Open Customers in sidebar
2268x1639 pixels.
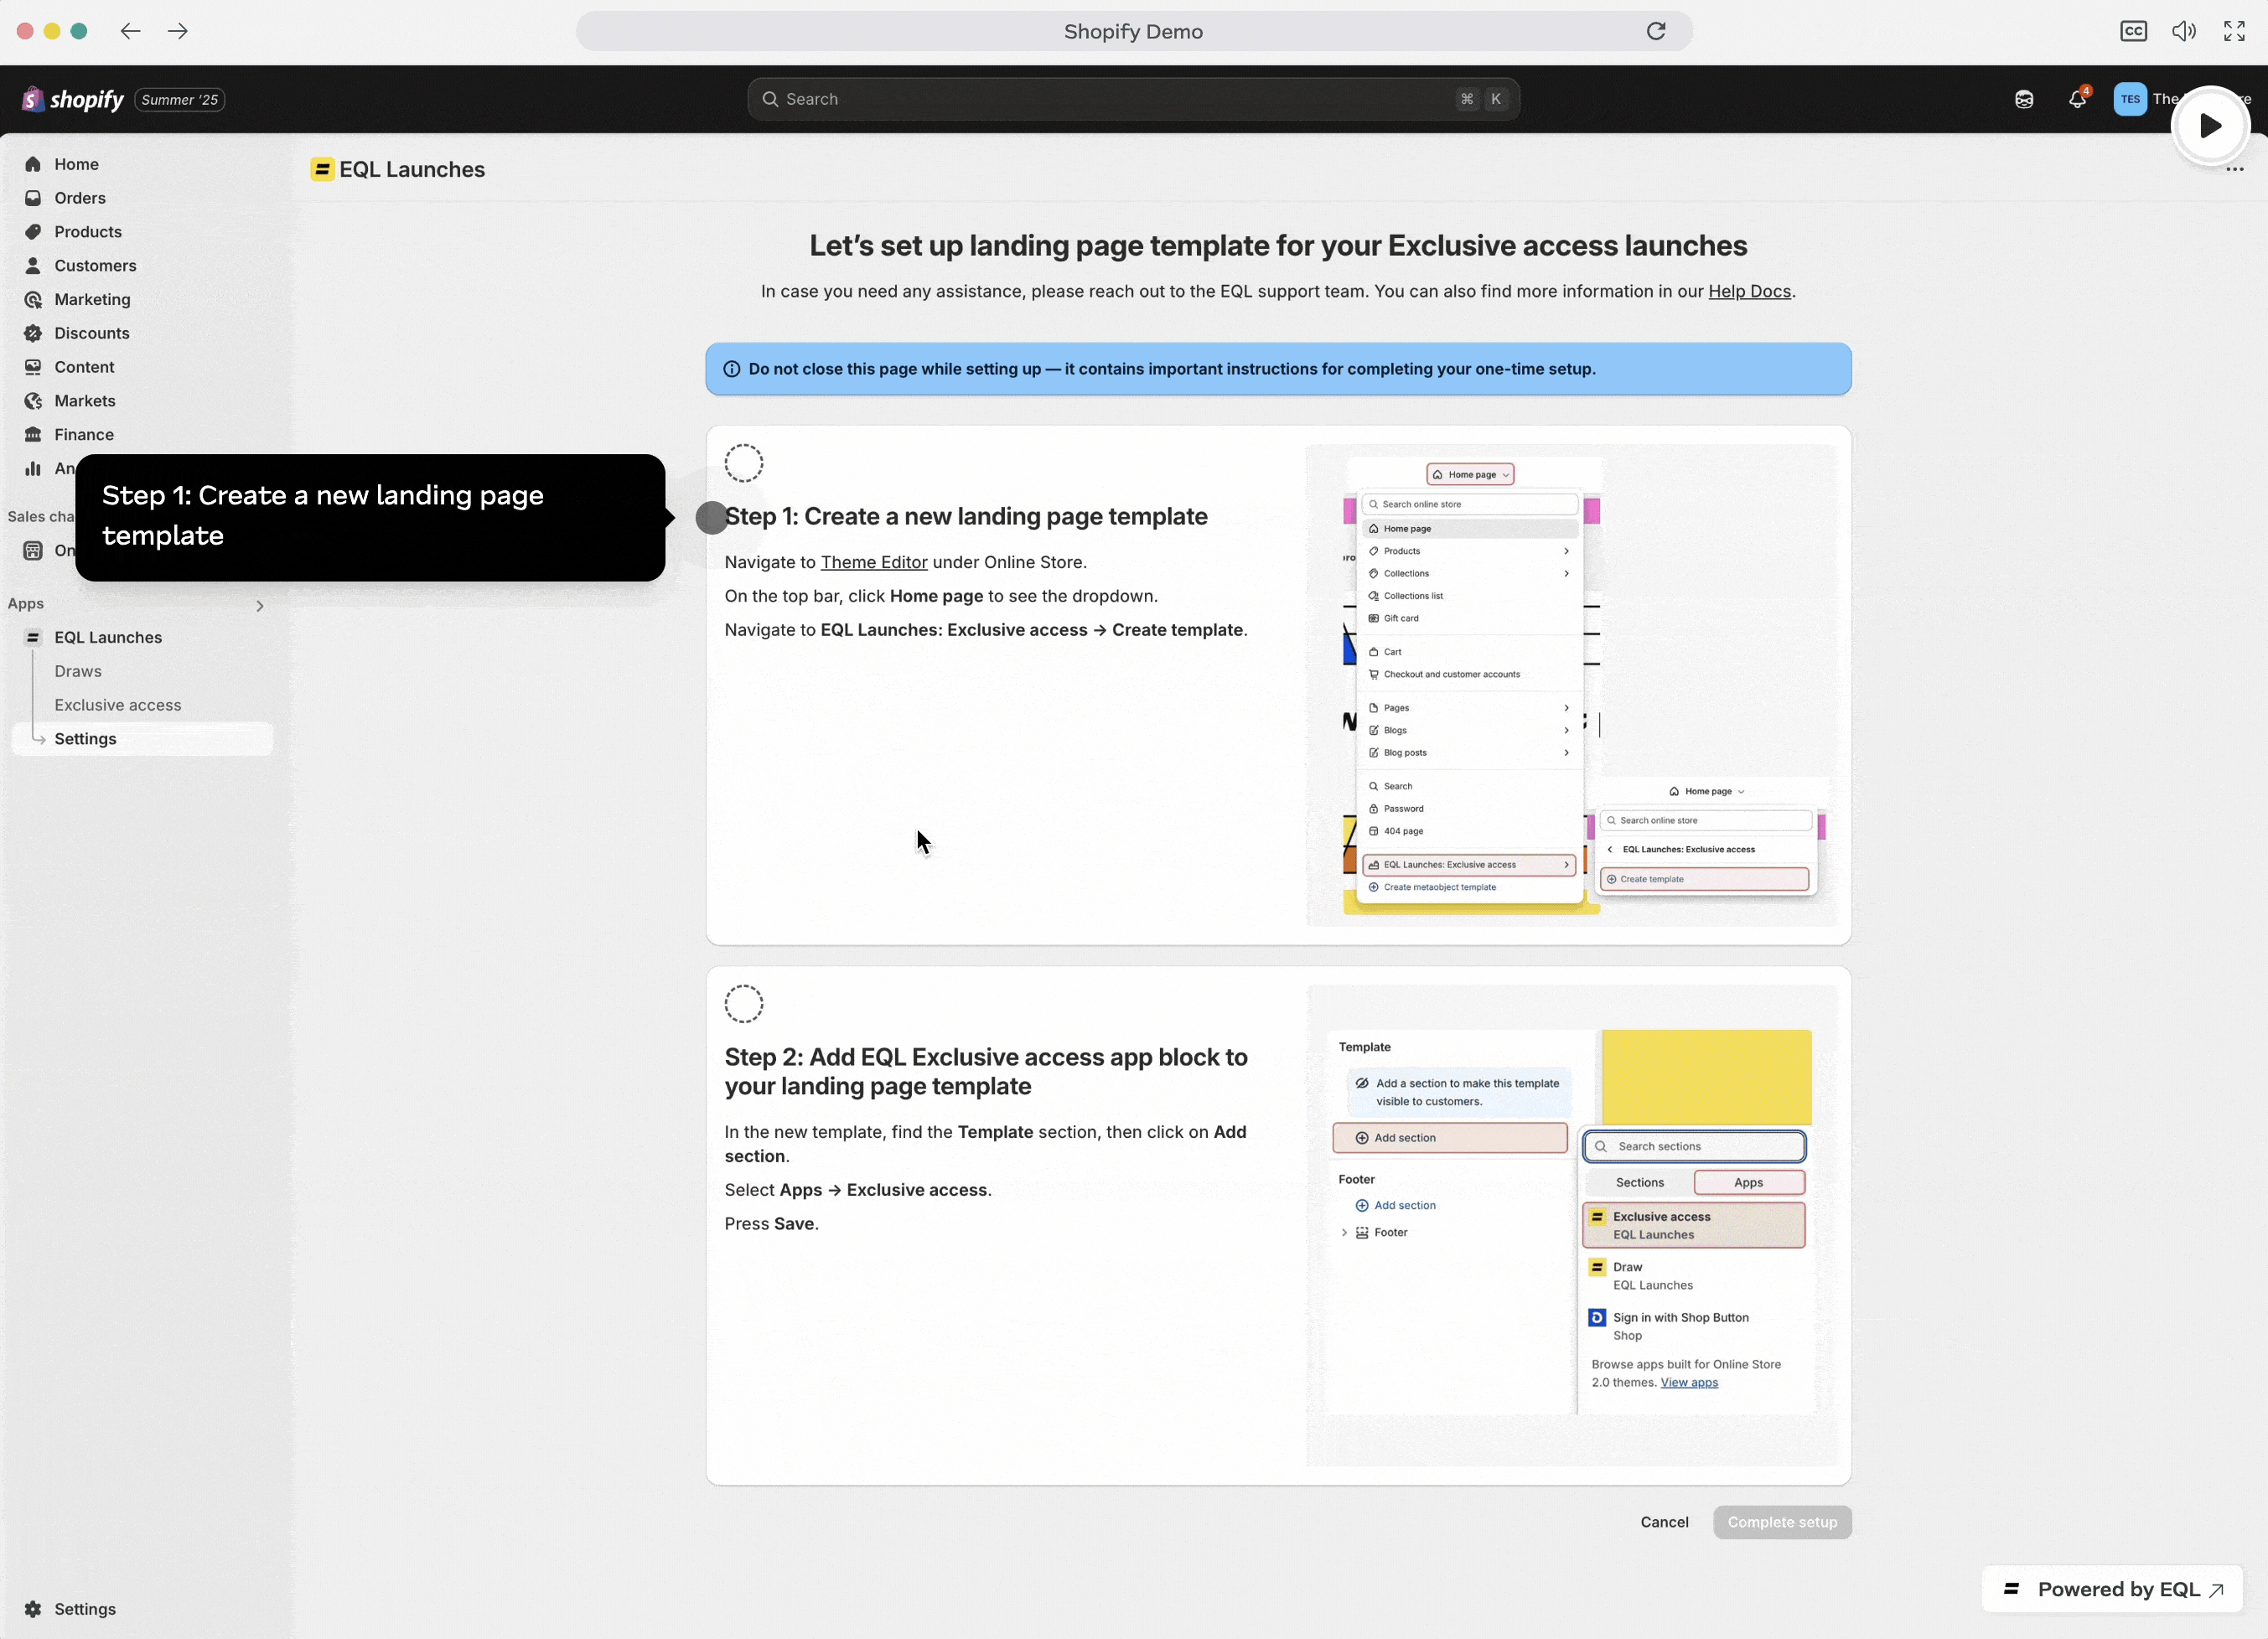click(95, 266)
